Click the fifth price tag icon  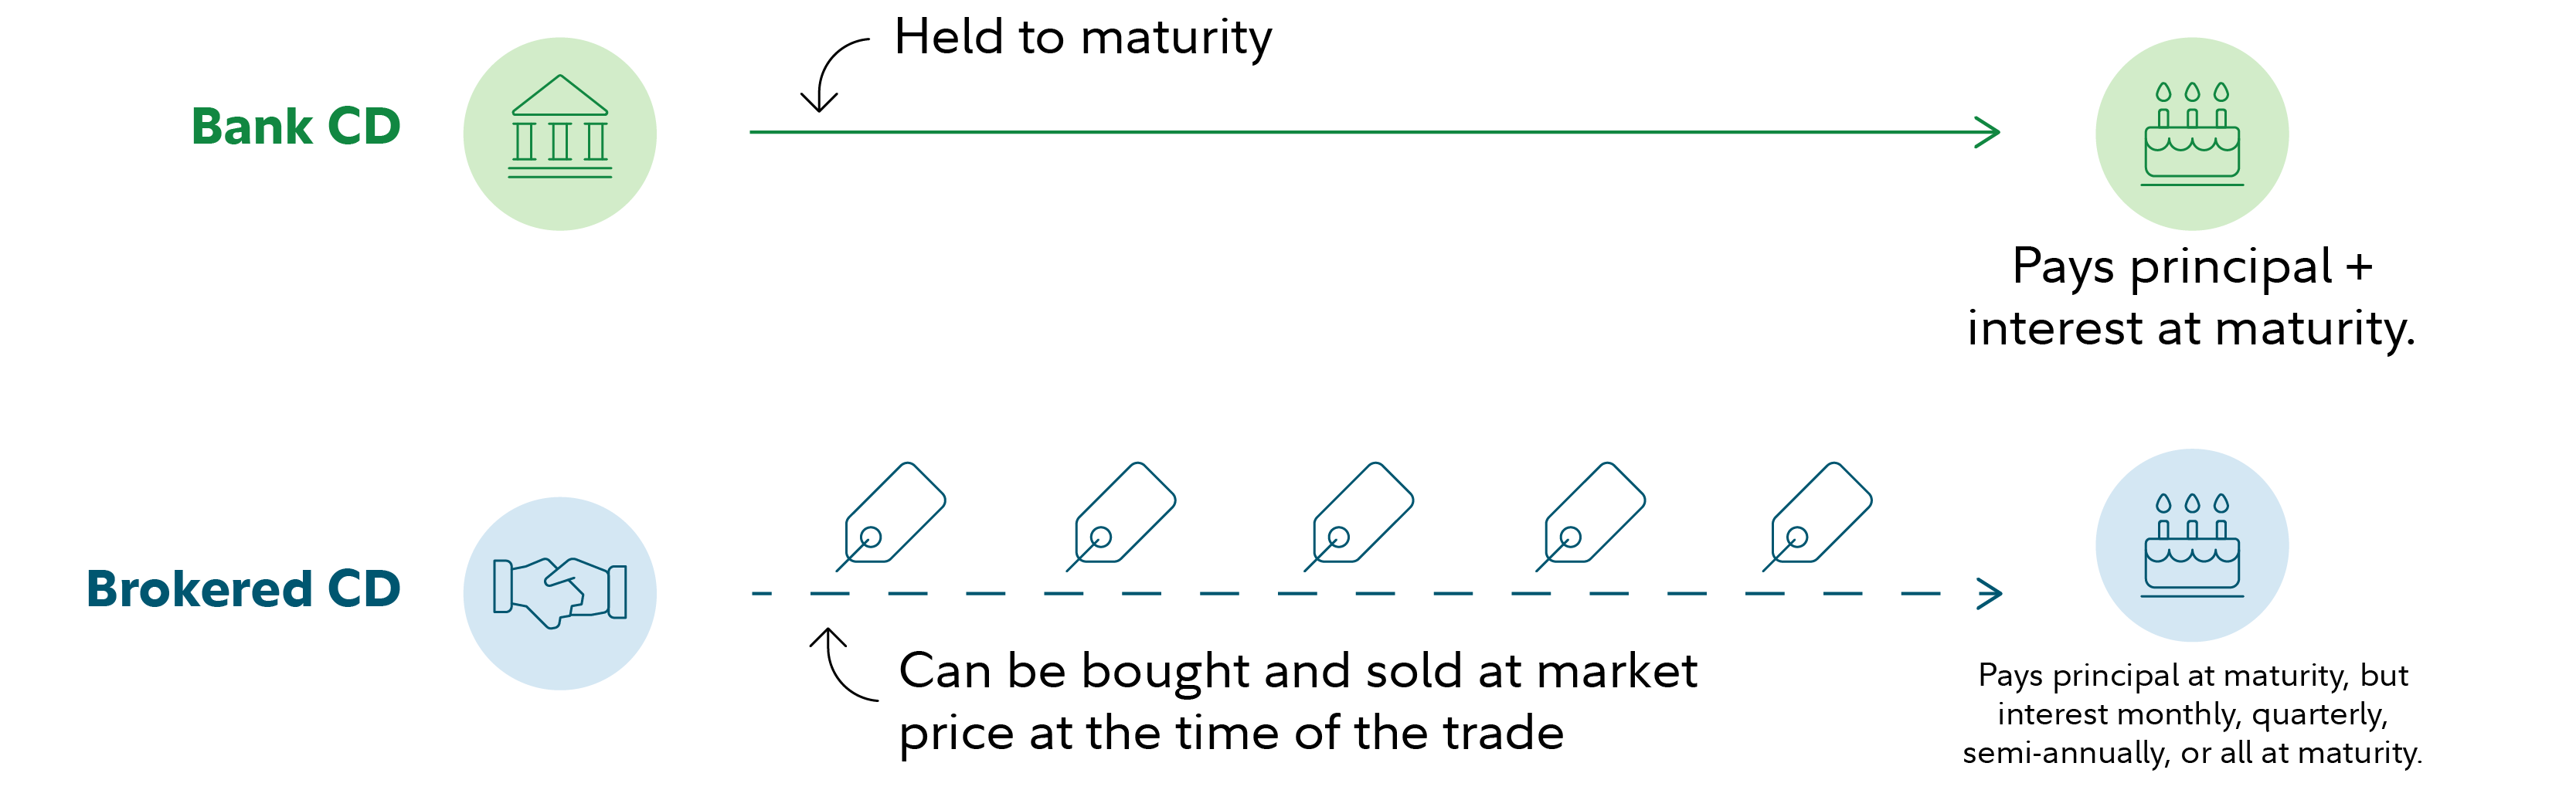tap(1817, 516)
